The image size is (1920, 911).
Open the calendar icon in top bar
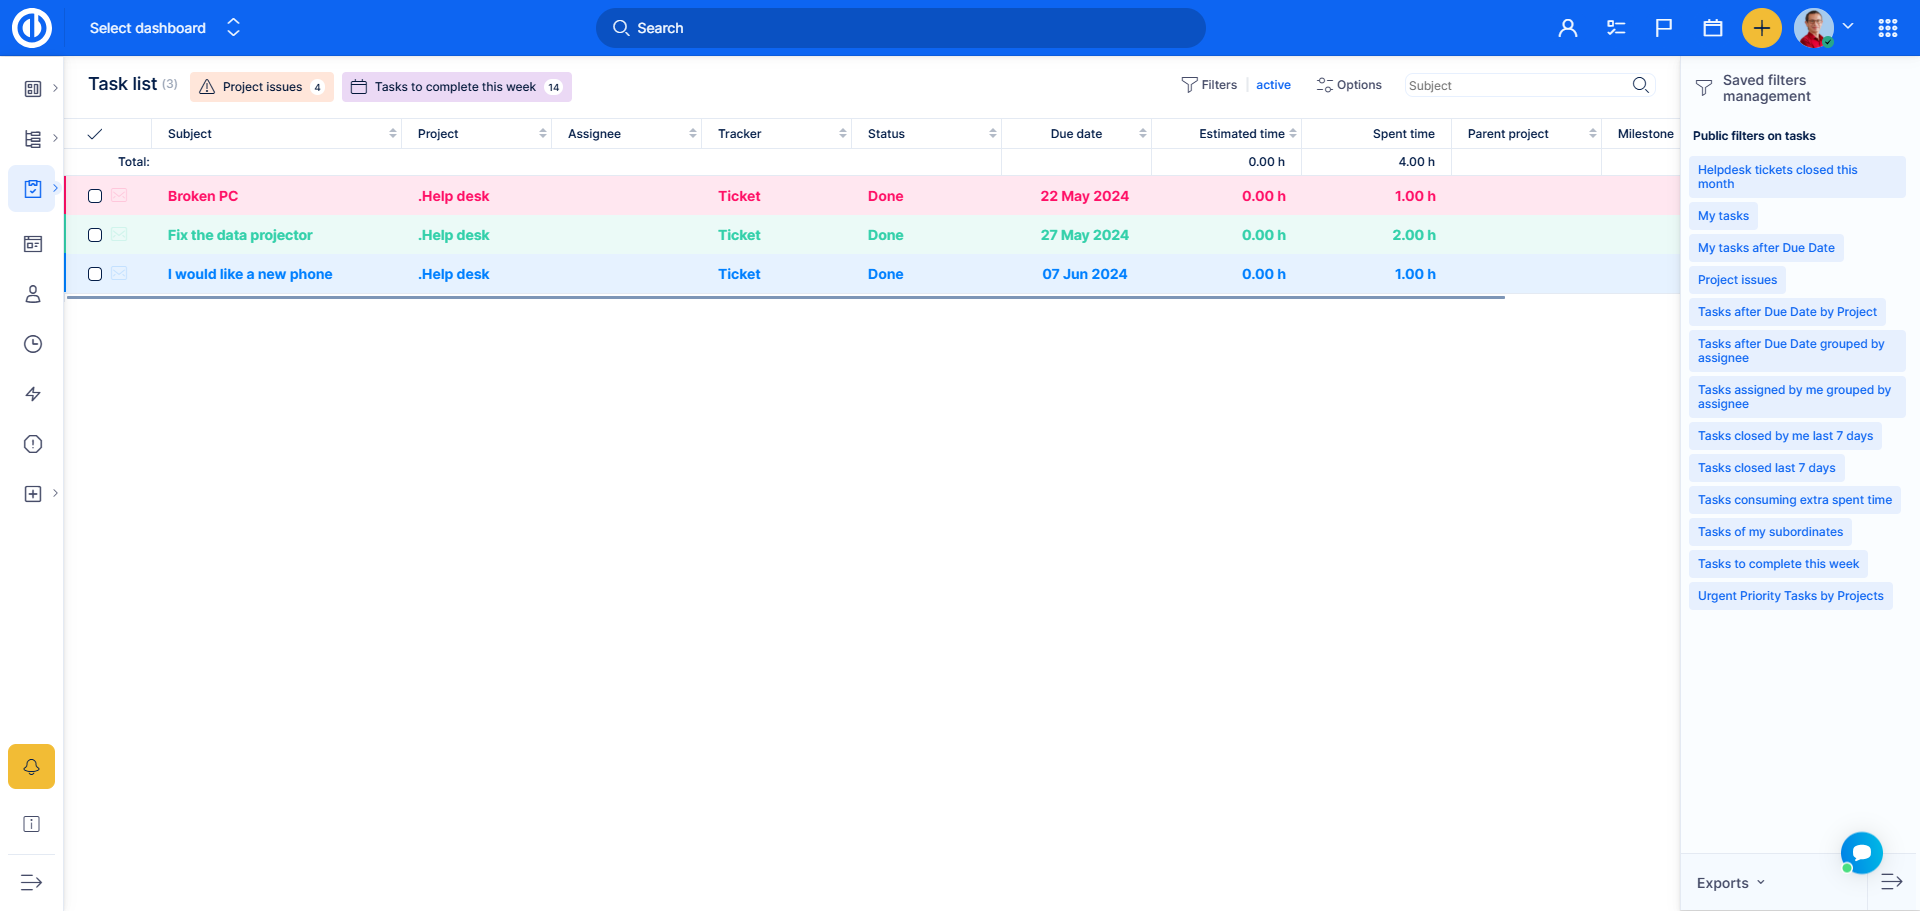[1712, 28]
